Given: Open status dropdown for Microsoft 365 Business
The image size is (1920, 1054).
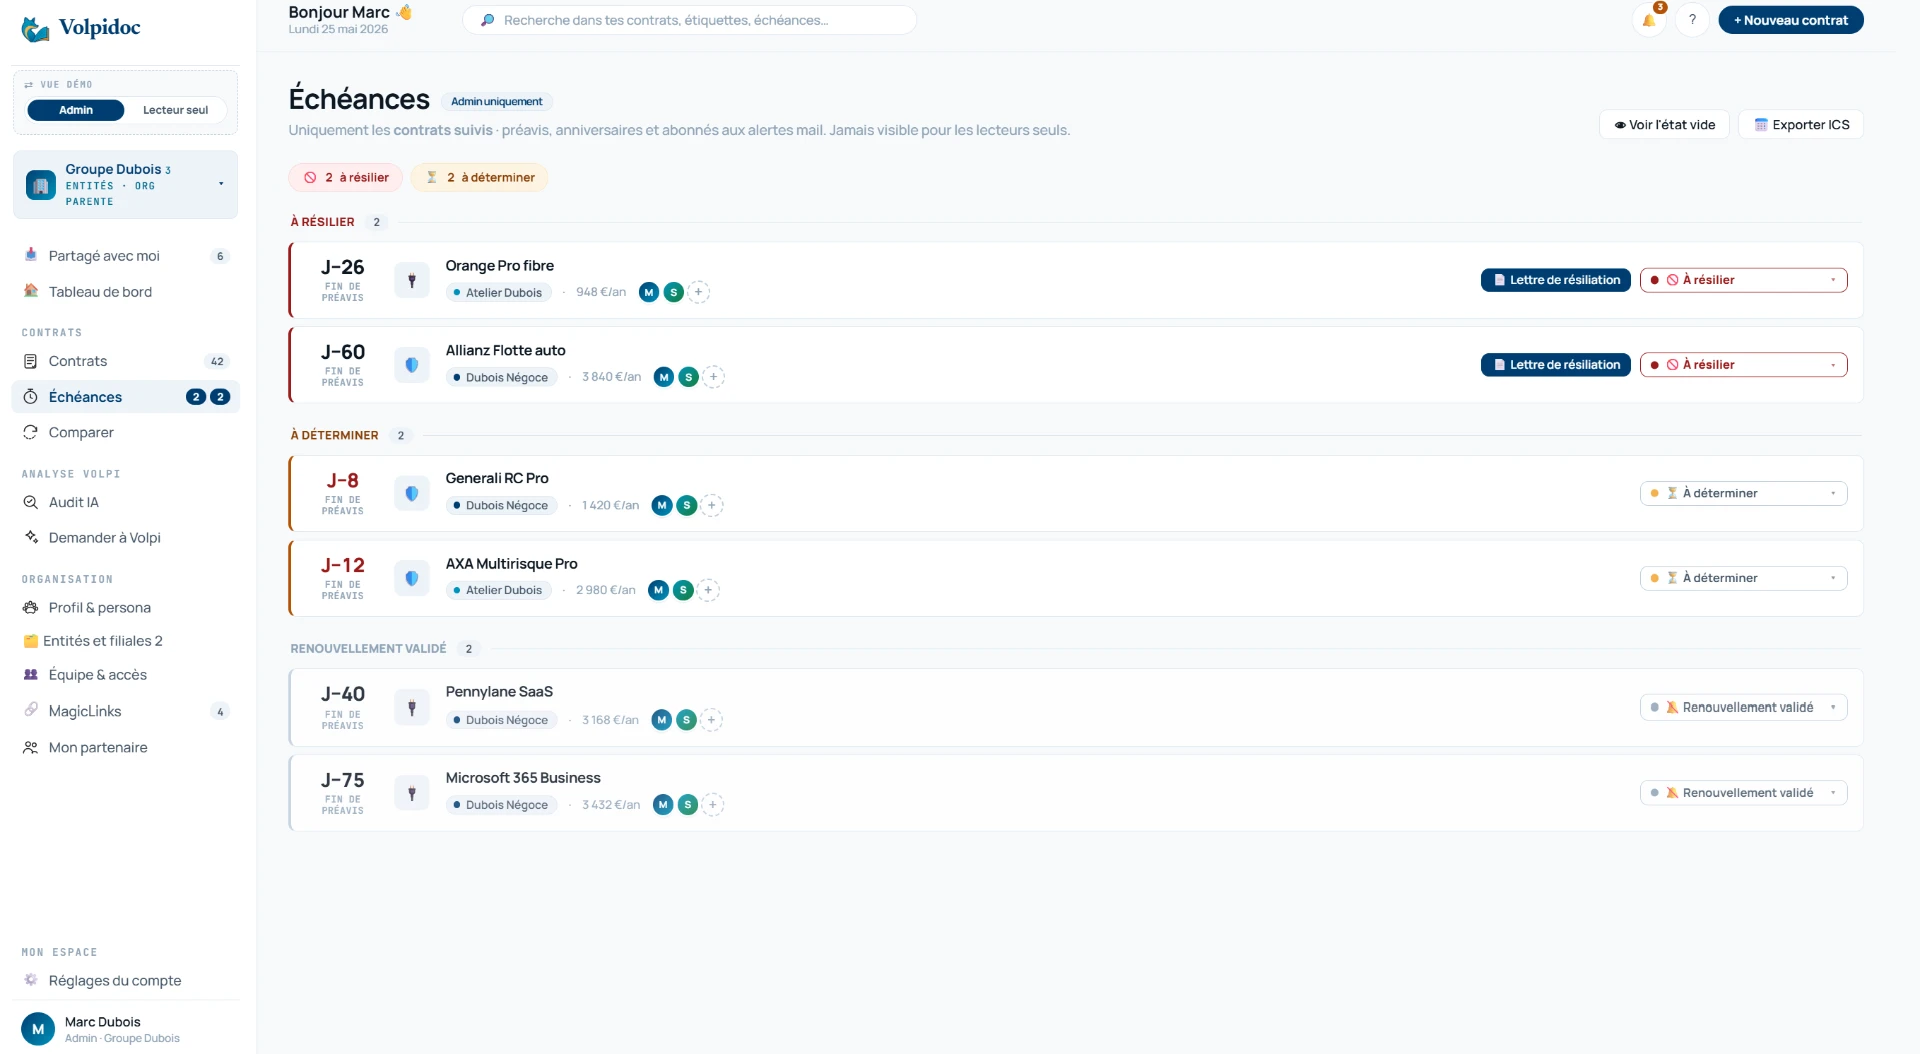Looking at the screenshot, I should 1744,794.
